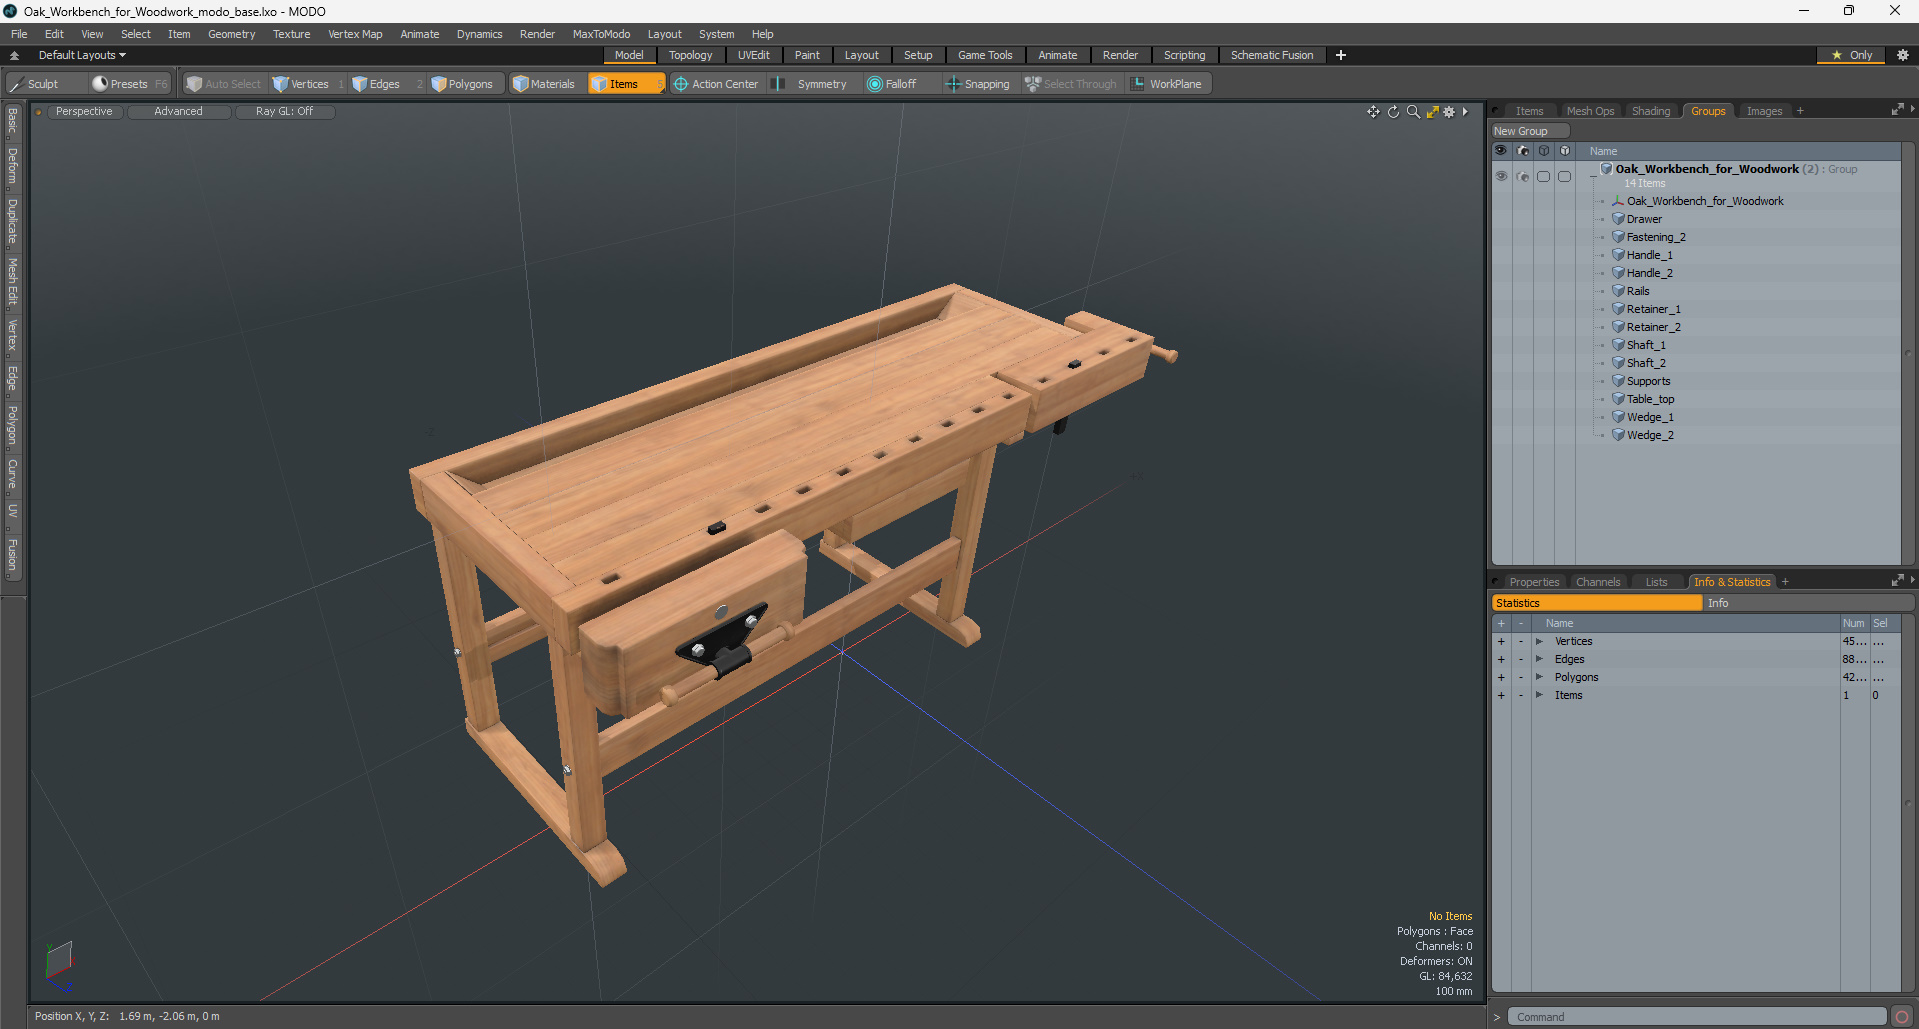Open the Default Layouts dropdown
Image resolution: width=1919 pixels, height=1029 pixels.
tap(82, 55)
